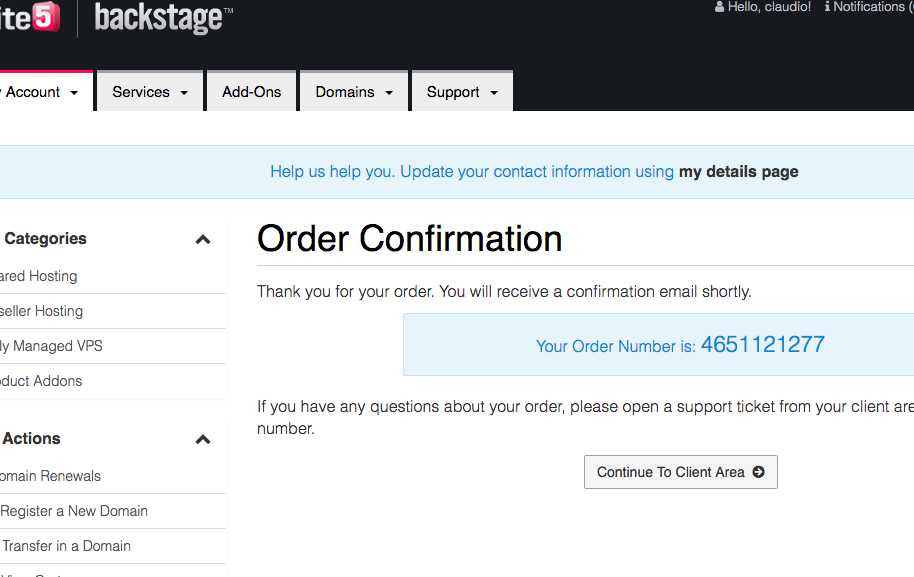The width and height of the screenshot is (914, 577).
Task: Choose Register a New Domain
Action: pyautogui.click(x=74, y=511)
